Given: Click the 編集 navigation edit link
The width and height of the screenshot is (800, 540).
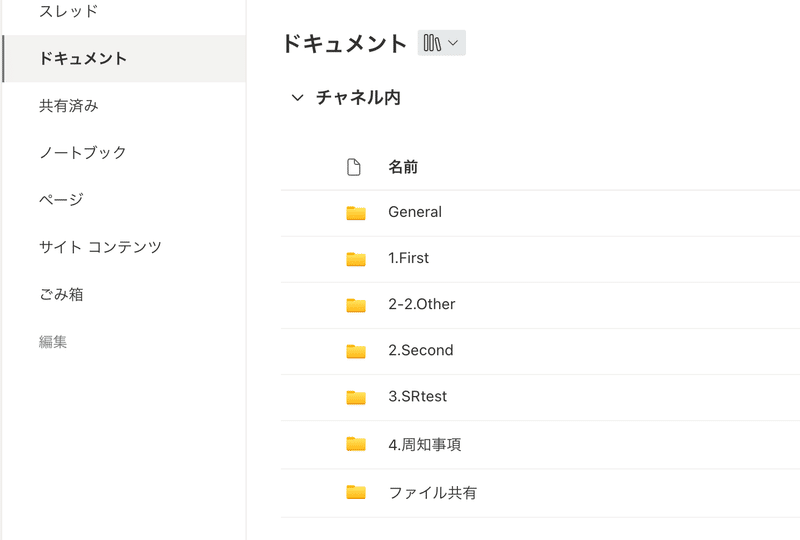Looking at the screenshot, I should (x=53, y=341).
